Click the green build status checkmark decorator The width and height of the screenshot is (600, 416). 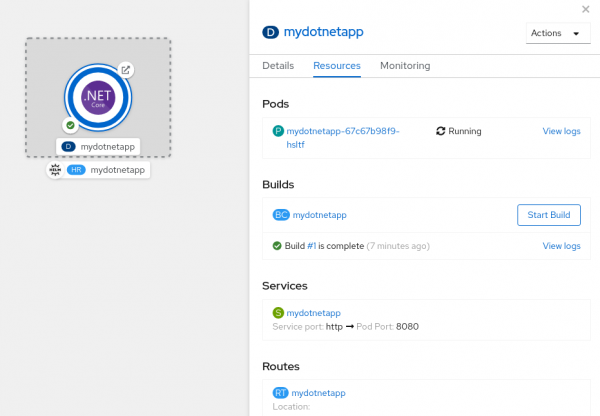[x=70, y=125]
